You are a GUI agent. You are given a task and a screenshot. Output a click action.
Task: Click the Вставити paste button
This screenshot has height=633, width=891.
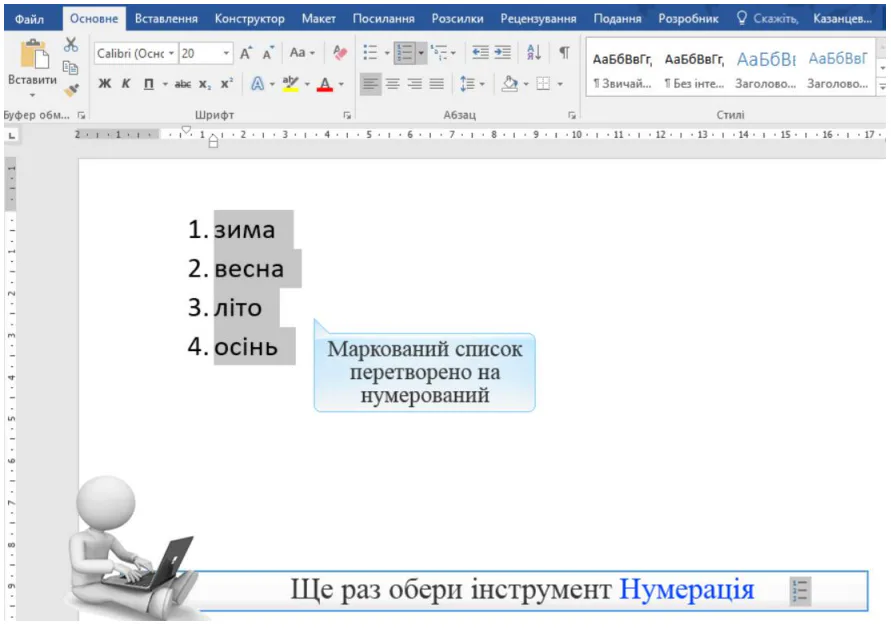(32, 64)
